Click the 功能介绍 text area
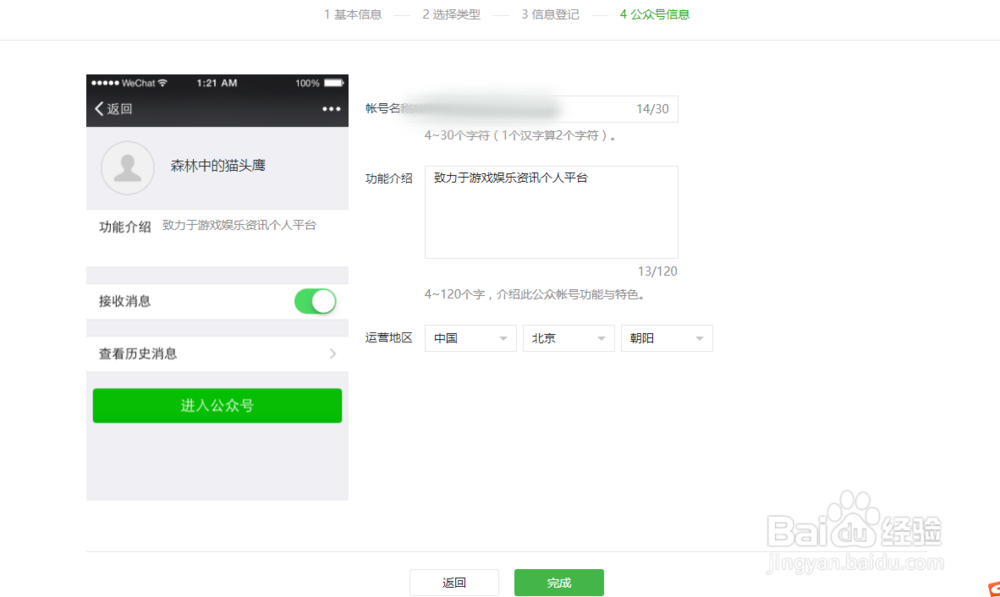1000x597 pixels. pyautogui.click(x=551, y=212)
